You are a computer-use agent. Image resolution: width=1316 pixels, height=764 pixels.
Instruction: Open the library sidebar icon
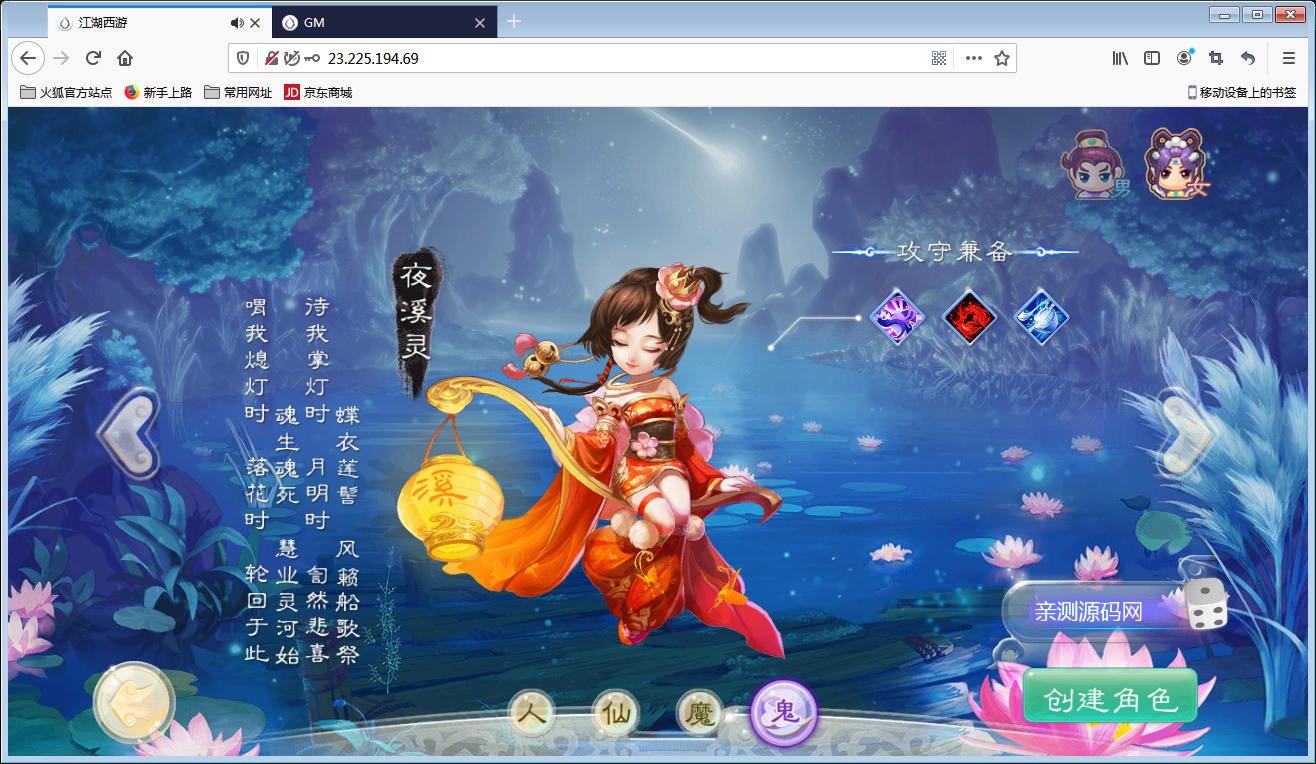point(1120,58)
